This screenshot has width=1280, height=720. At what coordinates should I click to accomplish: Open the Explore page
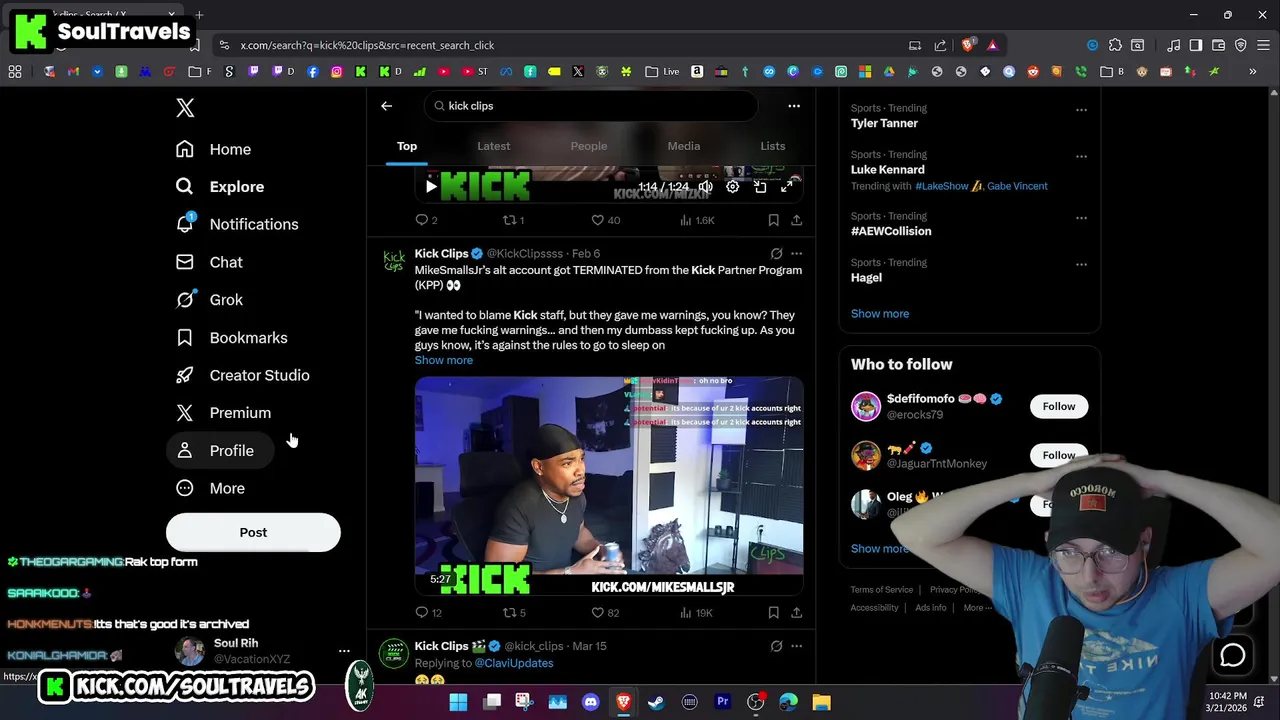tap(220, 187)
